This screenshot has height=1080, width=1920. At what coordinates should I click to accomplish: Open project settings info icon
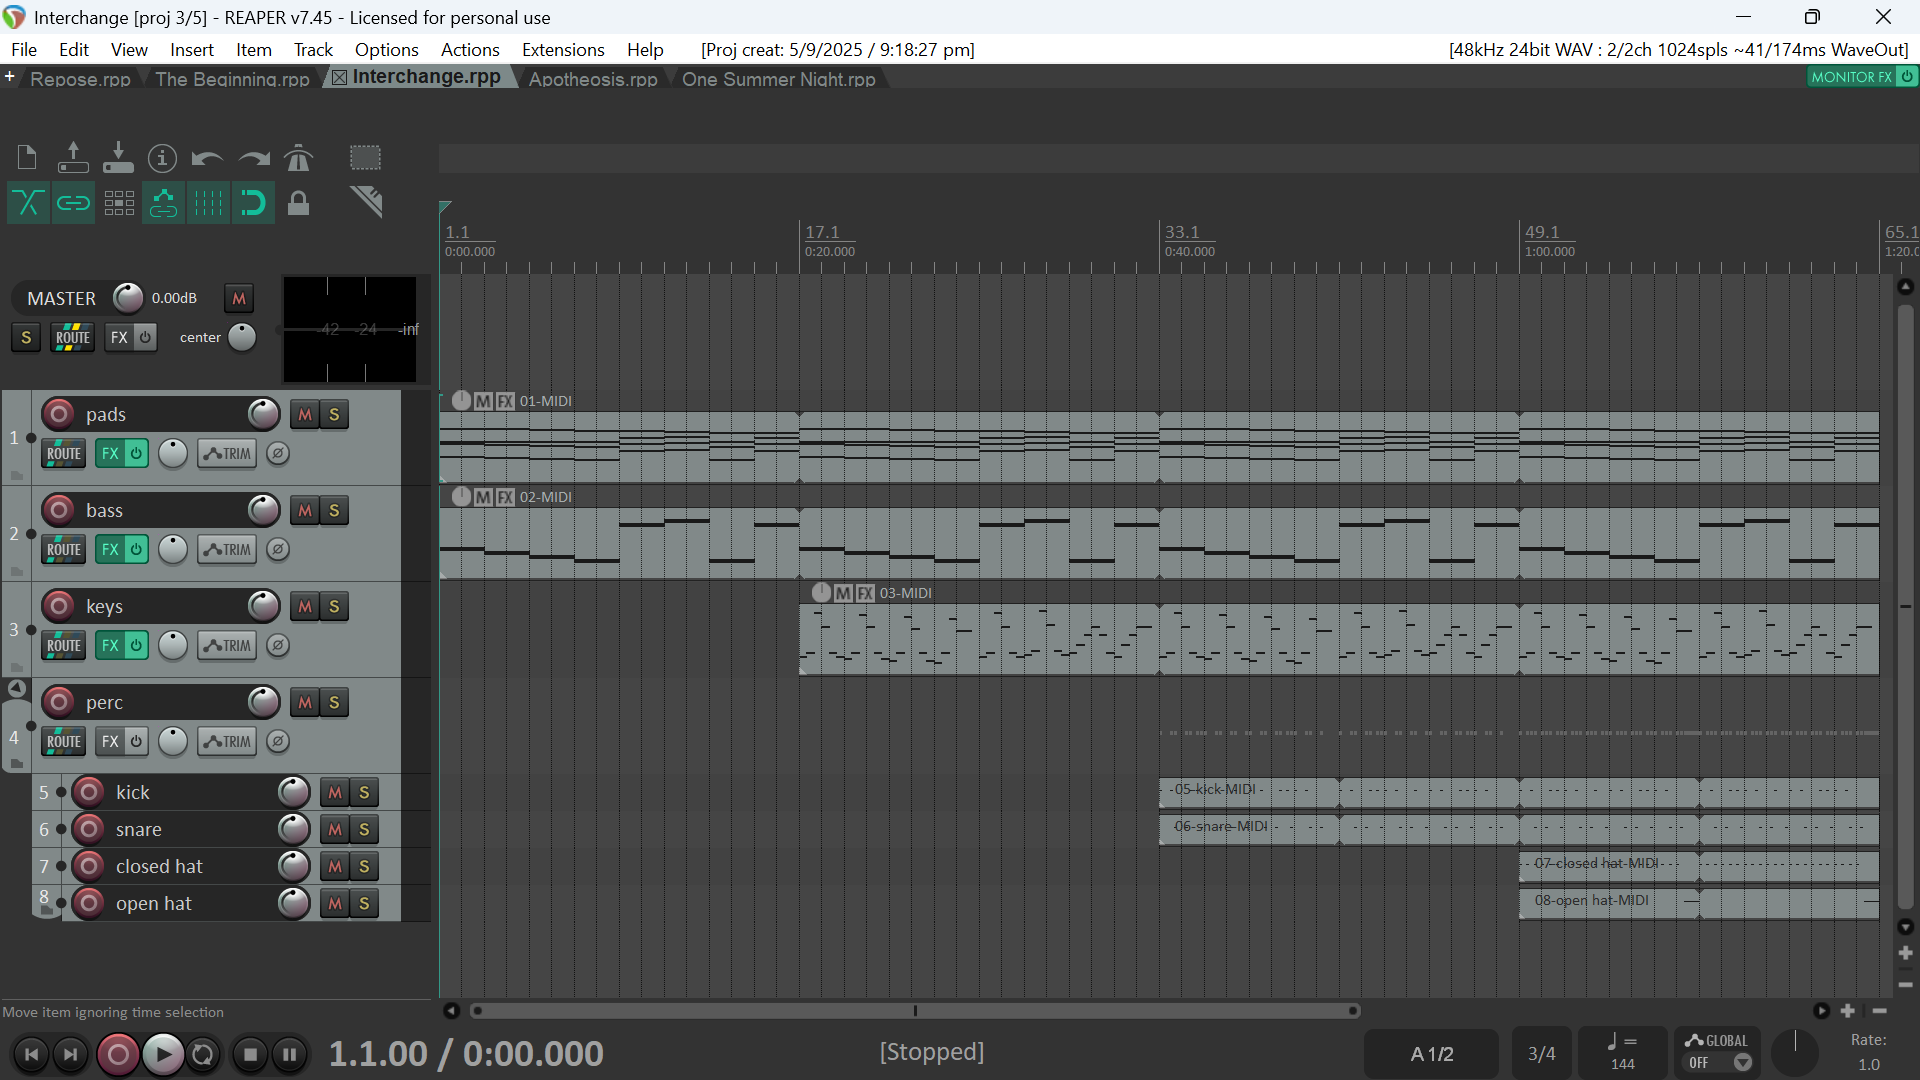[x=162, y=158]
